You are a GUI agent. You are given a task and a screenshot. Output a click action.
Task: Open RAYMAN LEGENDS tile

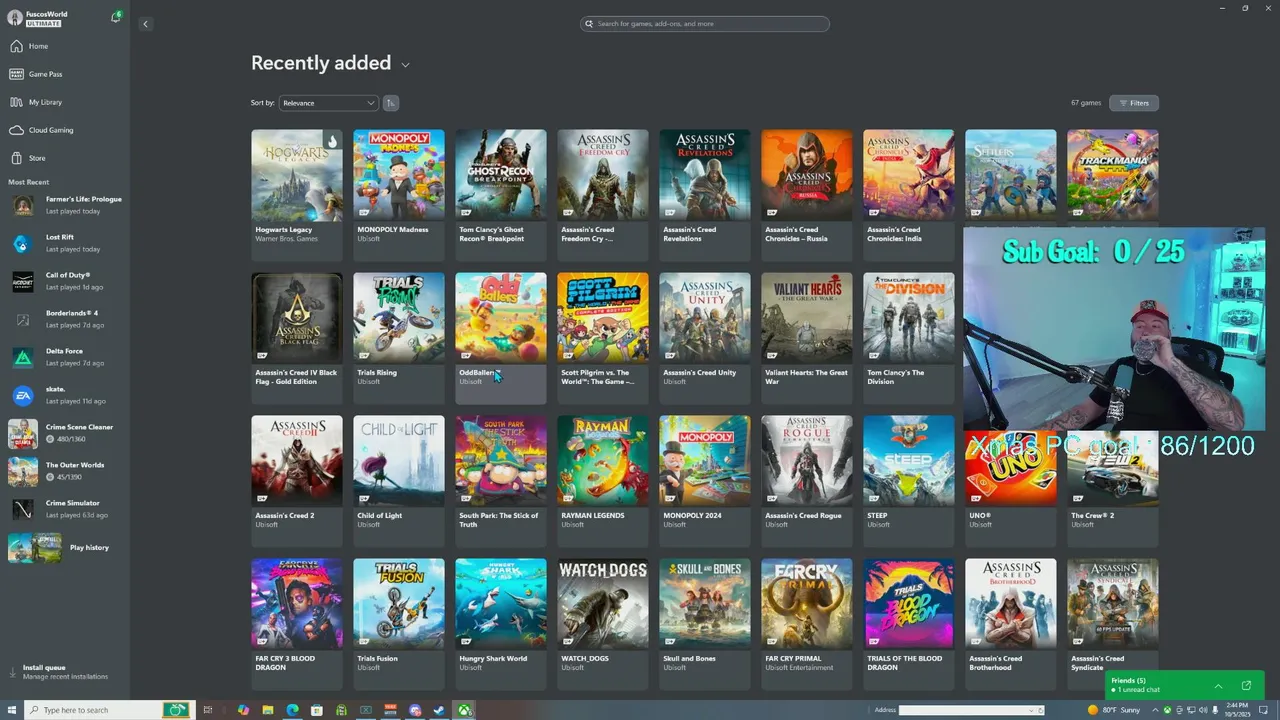(603, 481)
